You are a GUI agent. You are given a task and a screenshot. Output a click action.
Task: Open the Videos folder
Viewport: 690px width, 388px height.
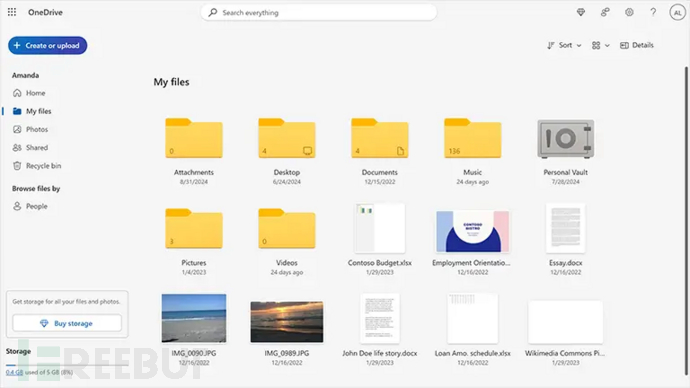click(x=287, y=228)
